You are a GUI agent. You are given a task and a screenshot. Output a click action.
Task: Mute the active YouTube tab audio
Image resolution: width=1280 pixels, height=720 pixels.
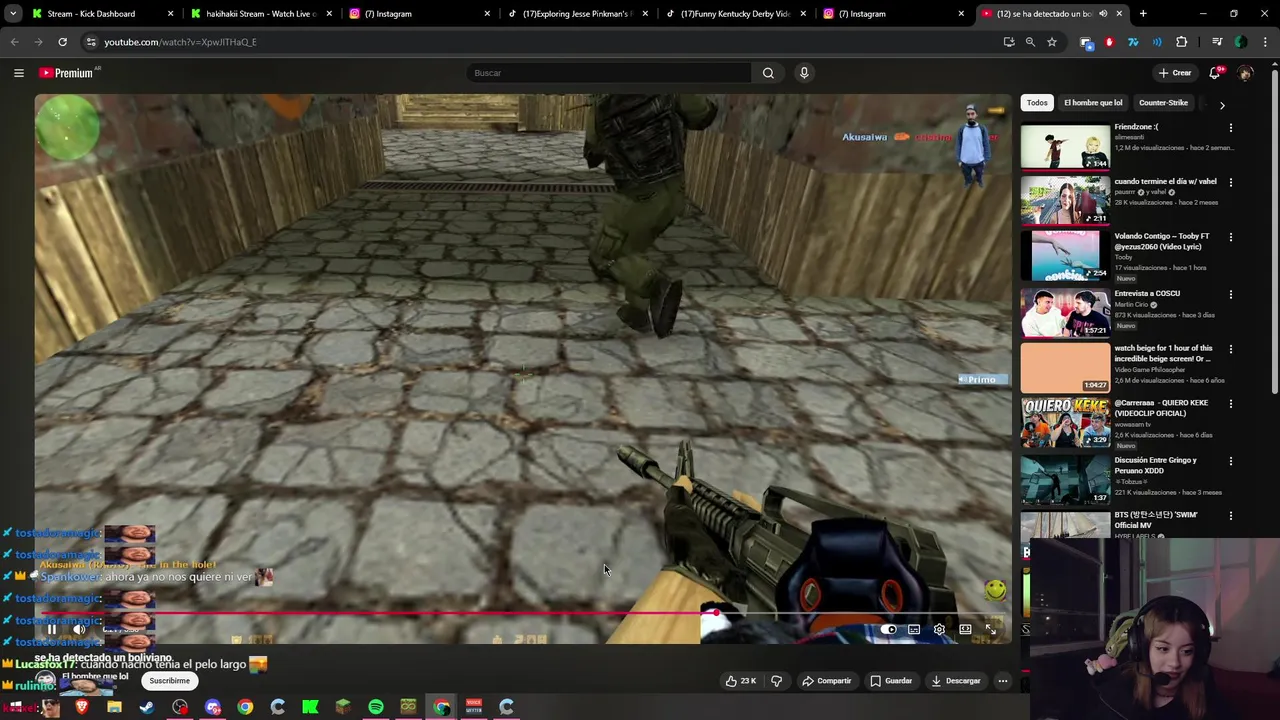(x=1103, y=14)
